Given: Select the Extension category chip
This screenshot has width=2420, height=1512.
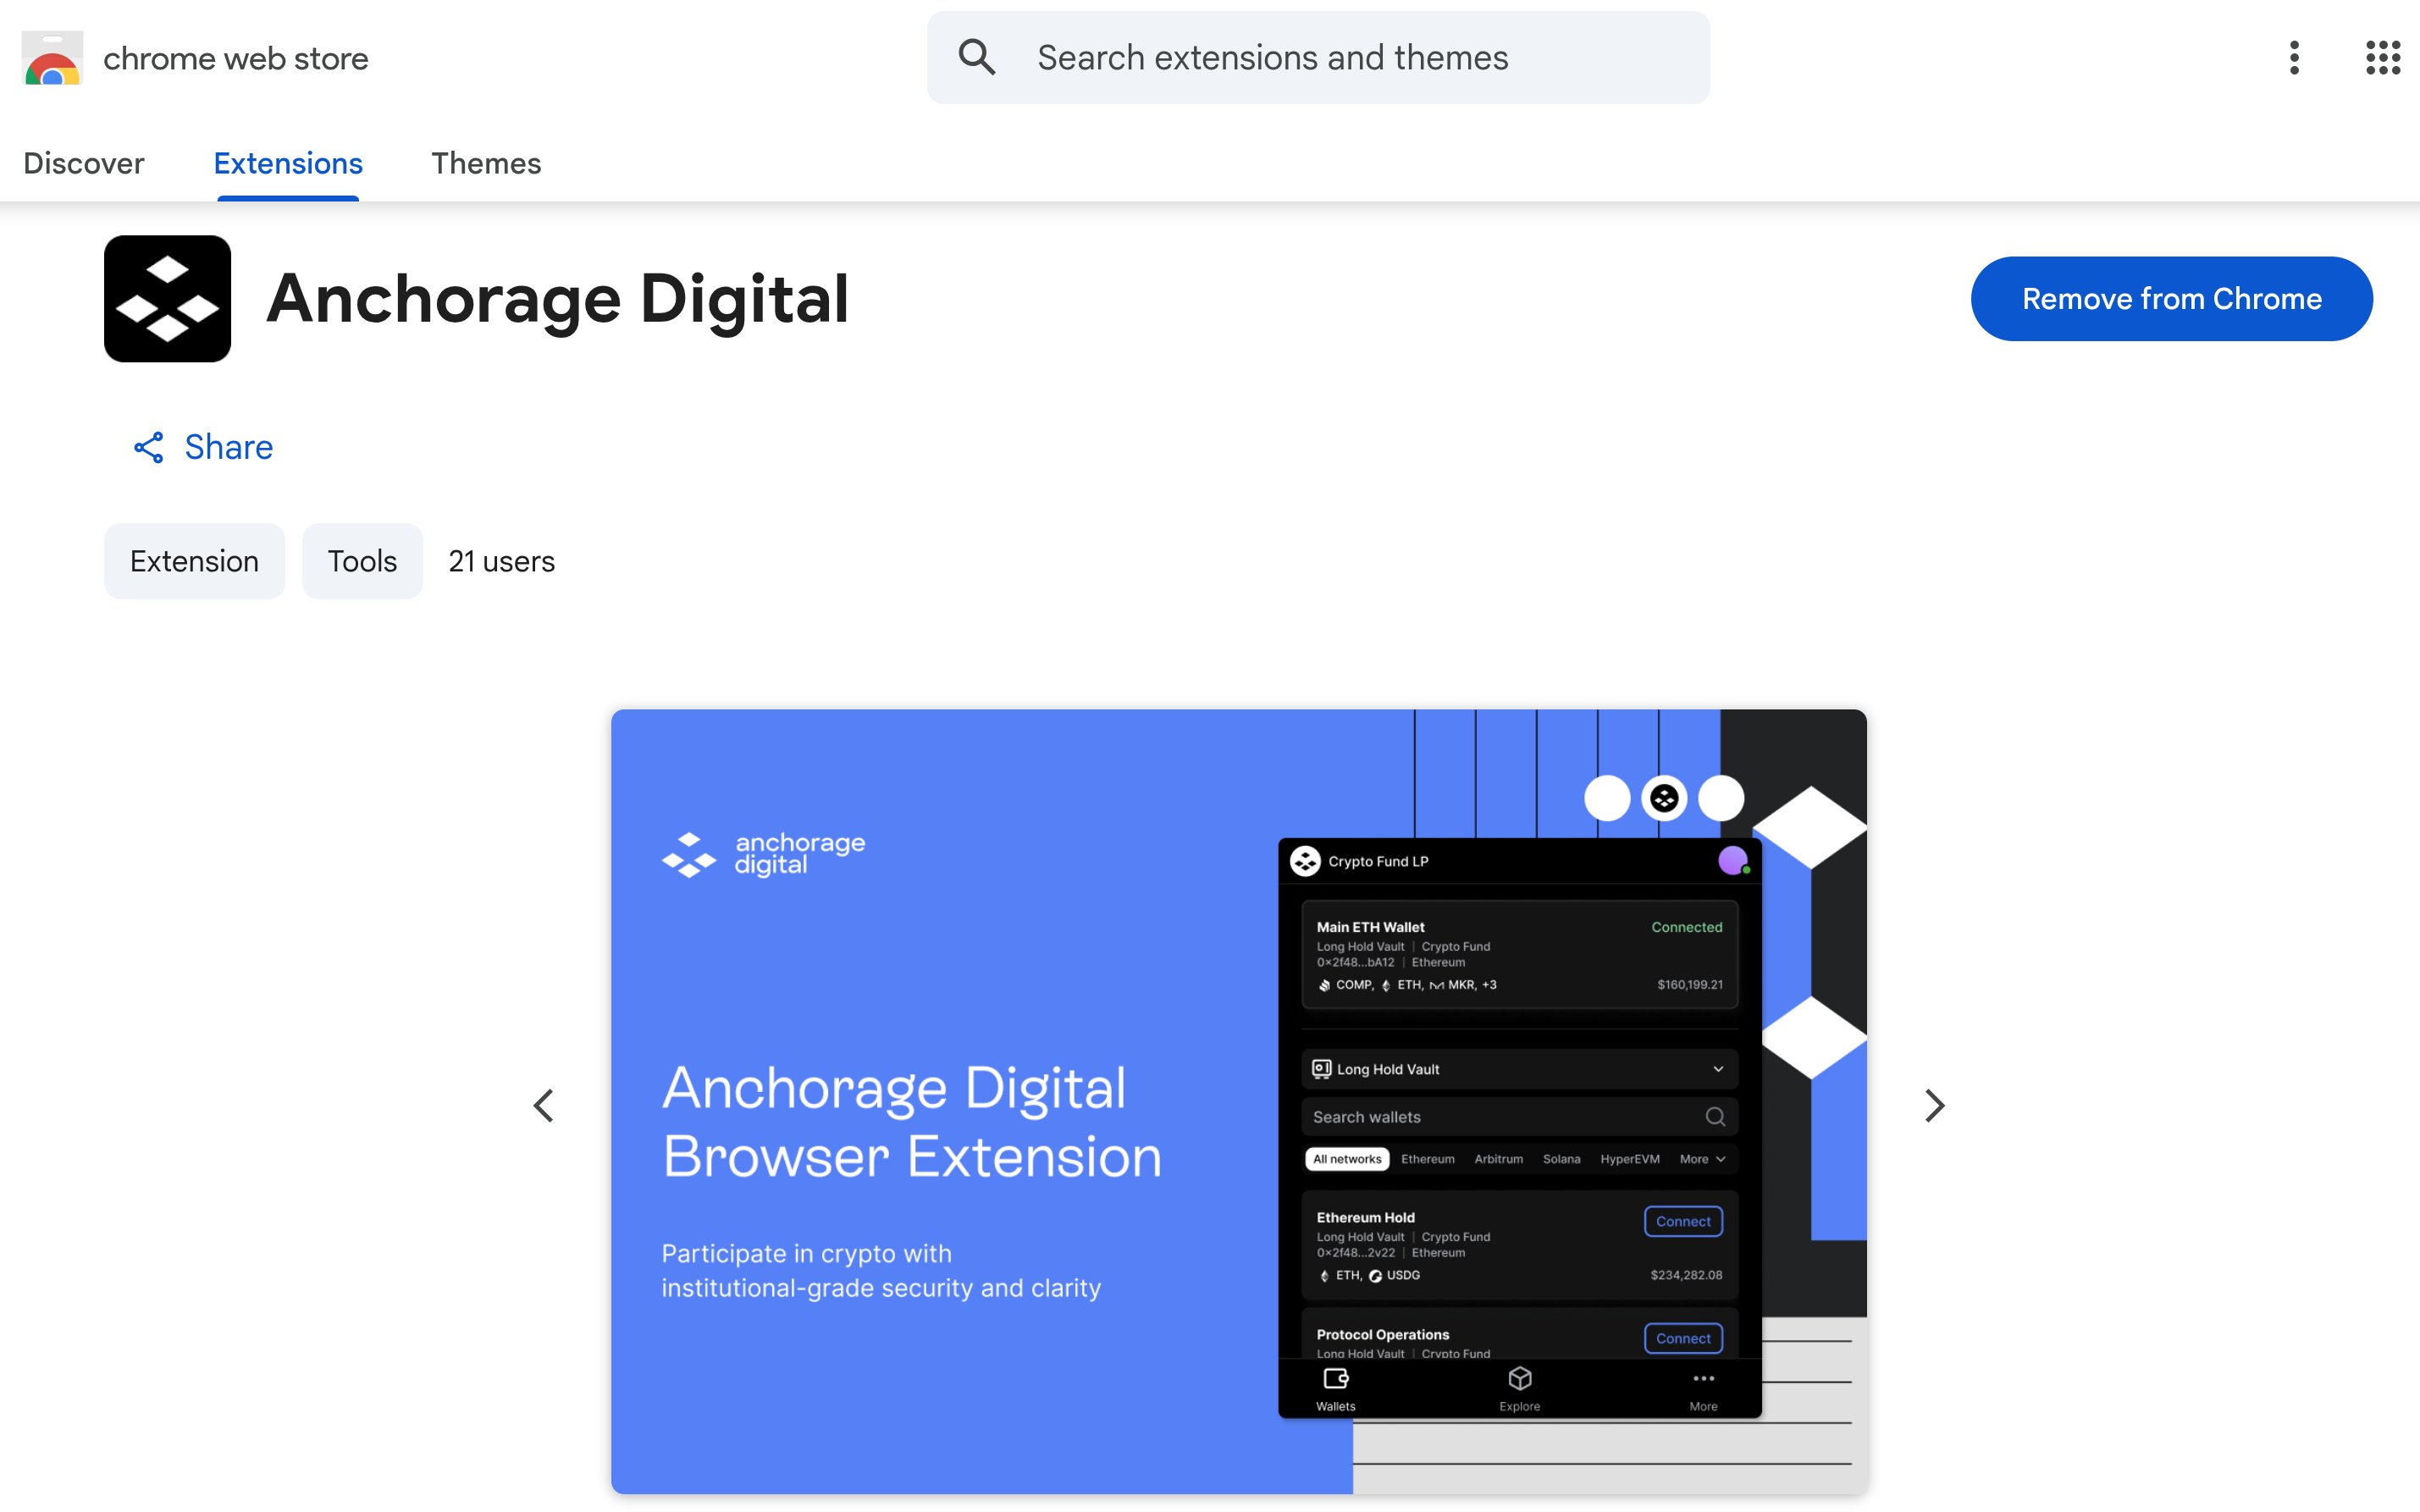Looking at the screenshot, I should (x=194, y=561).
